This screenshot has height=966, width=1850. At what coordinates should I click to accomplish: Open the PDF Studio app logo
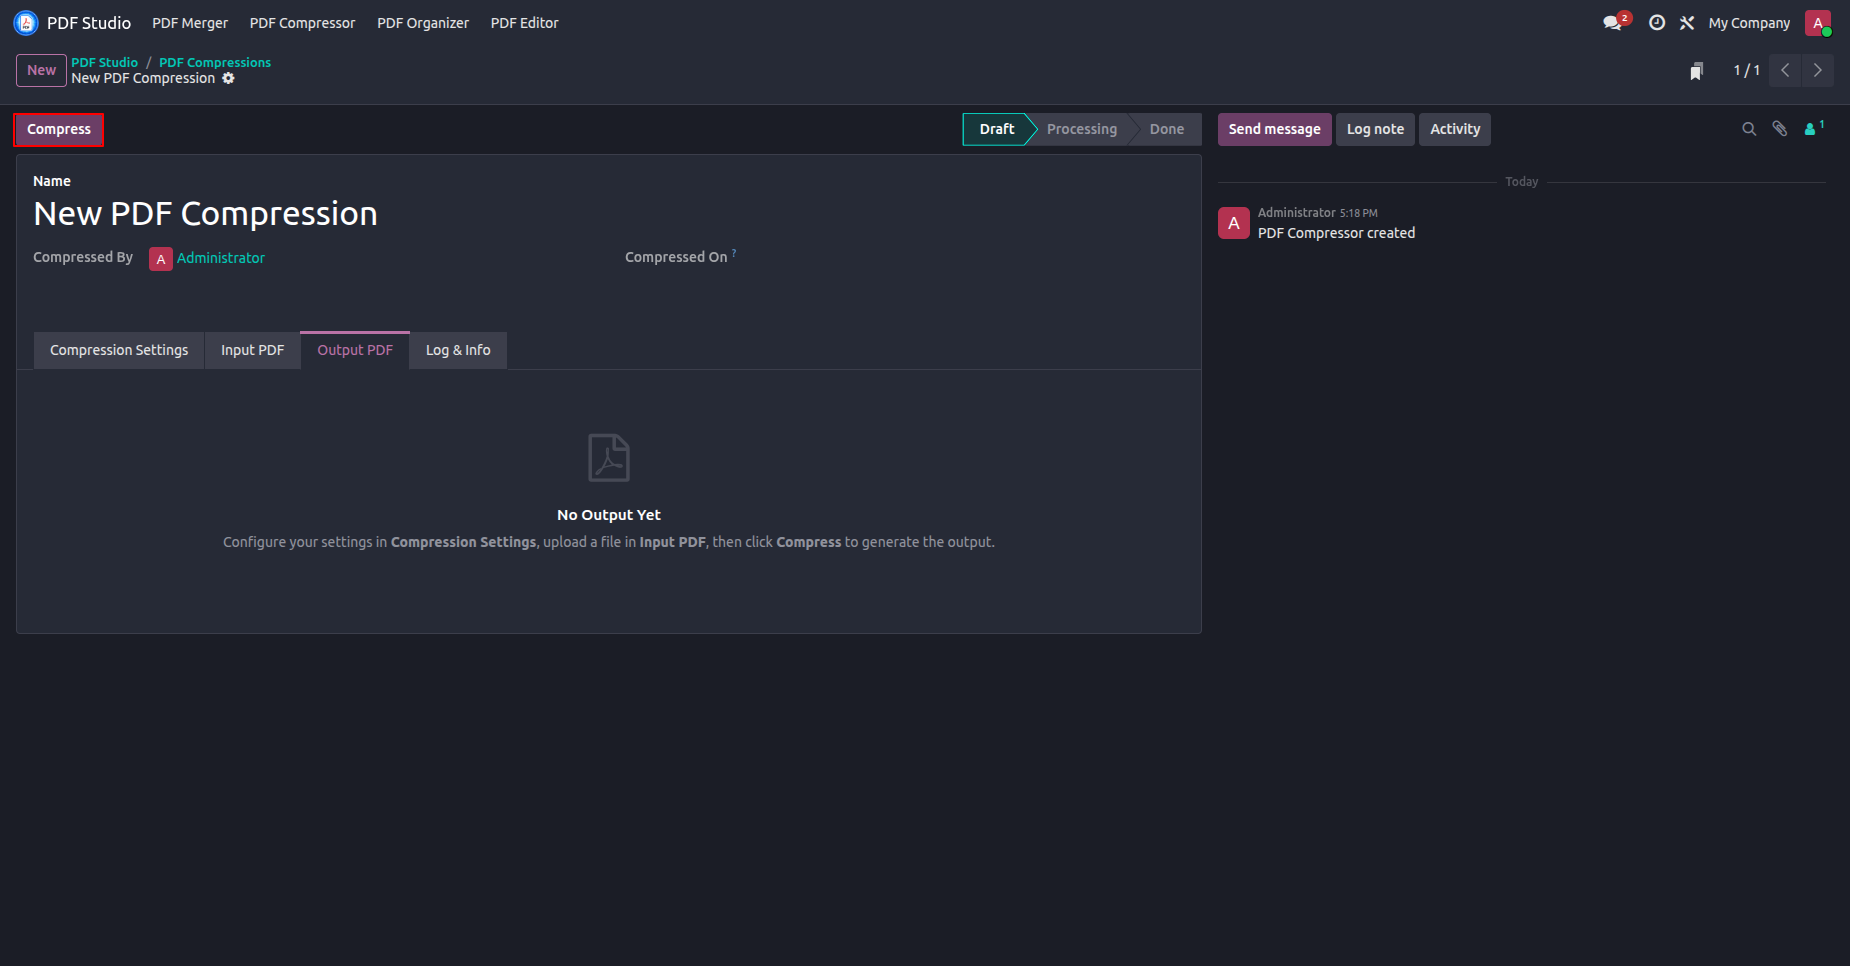26,23
